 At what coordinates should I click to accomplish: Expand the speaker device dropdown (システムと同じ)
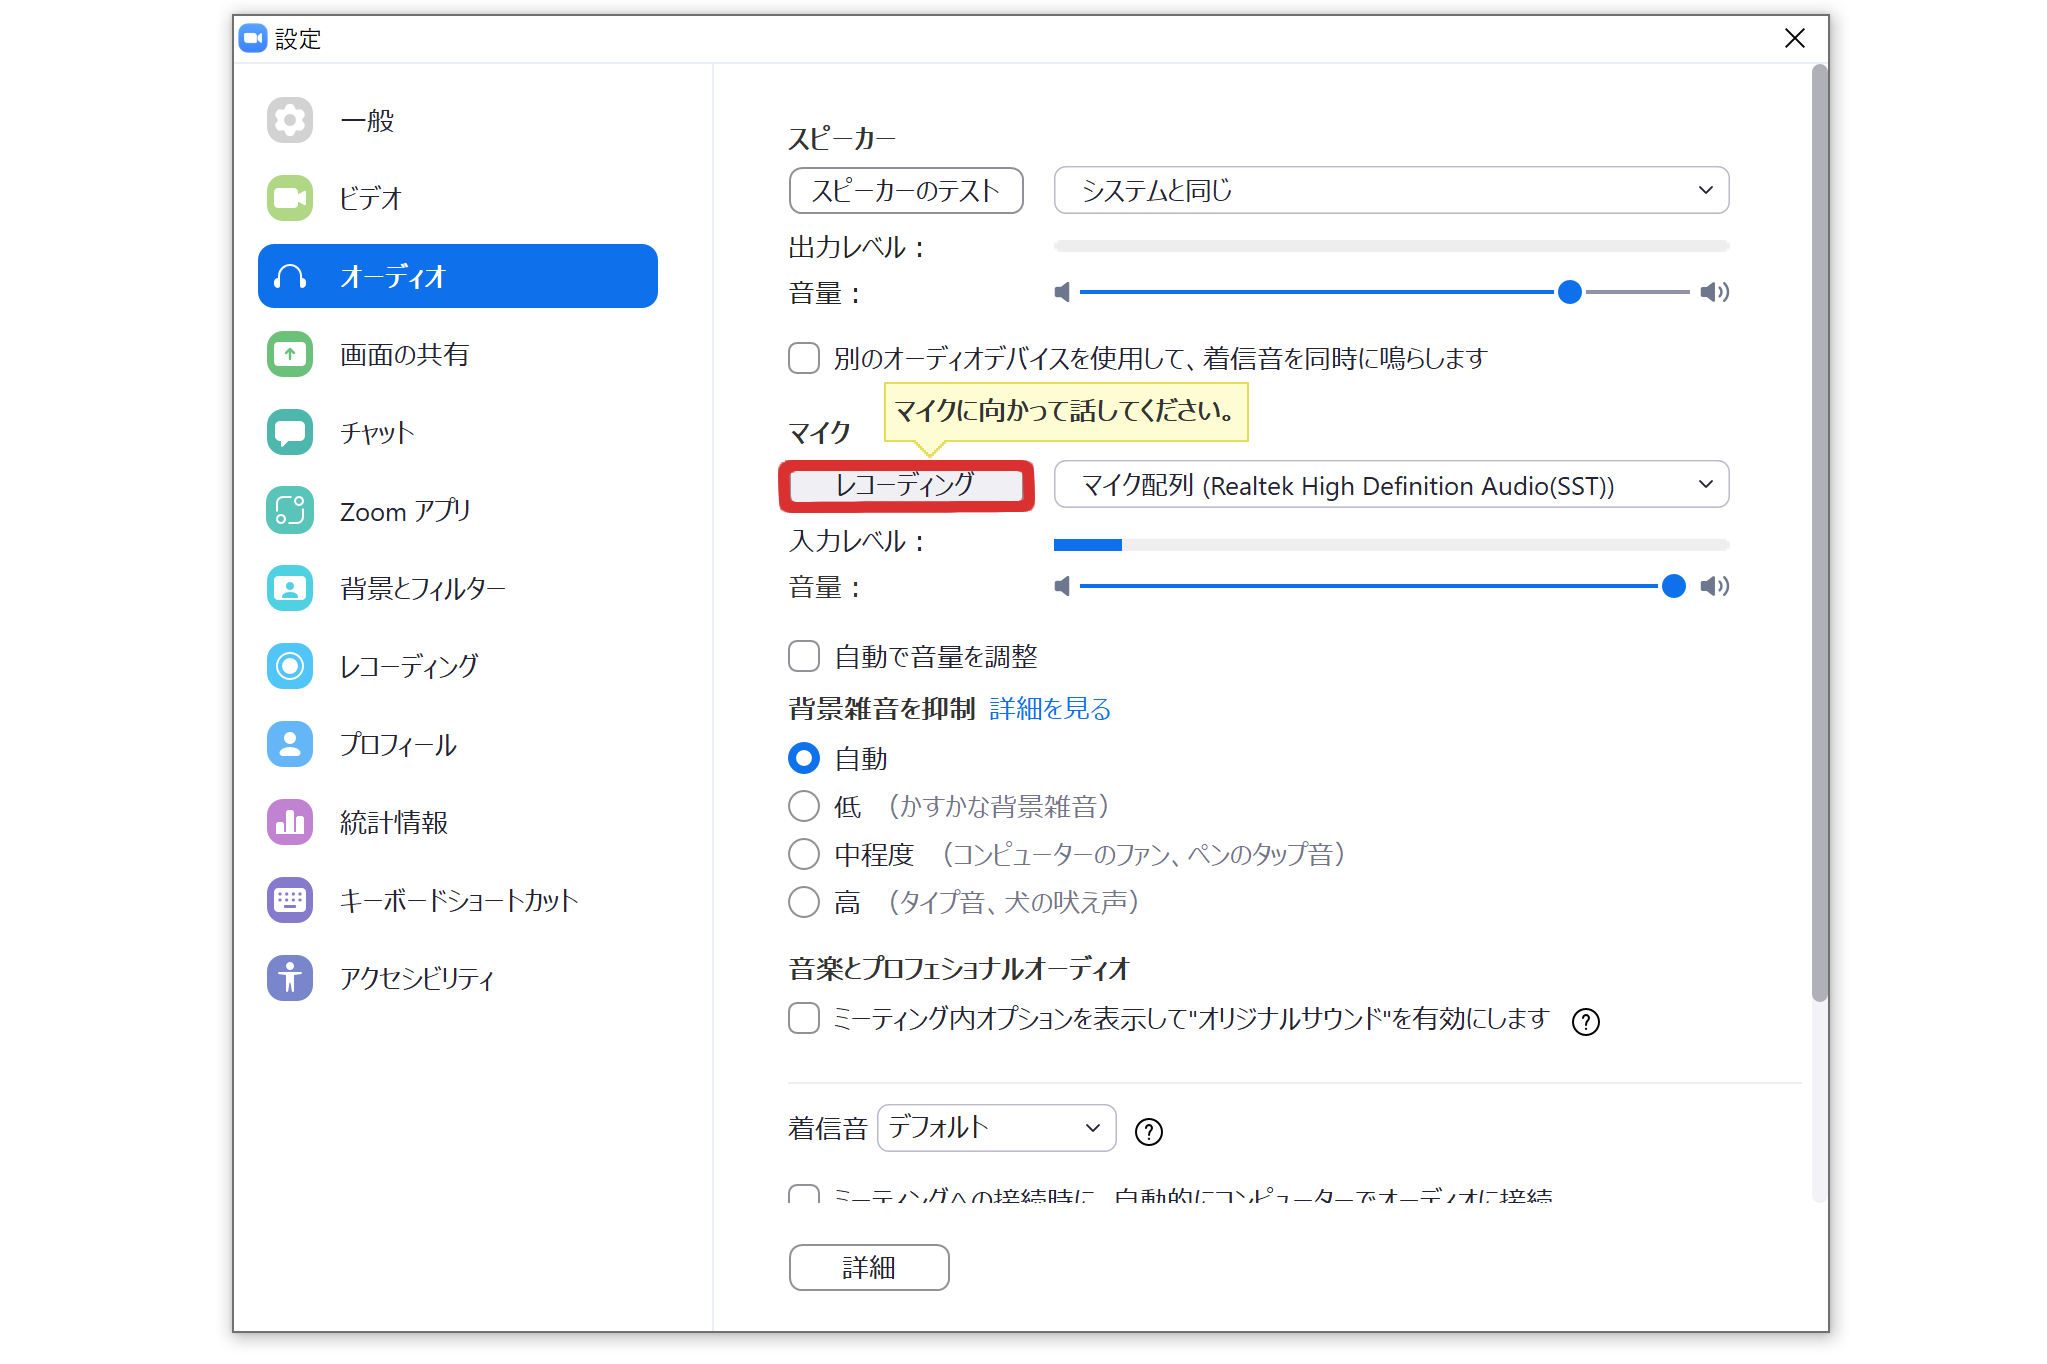[x=1391, y=190]
